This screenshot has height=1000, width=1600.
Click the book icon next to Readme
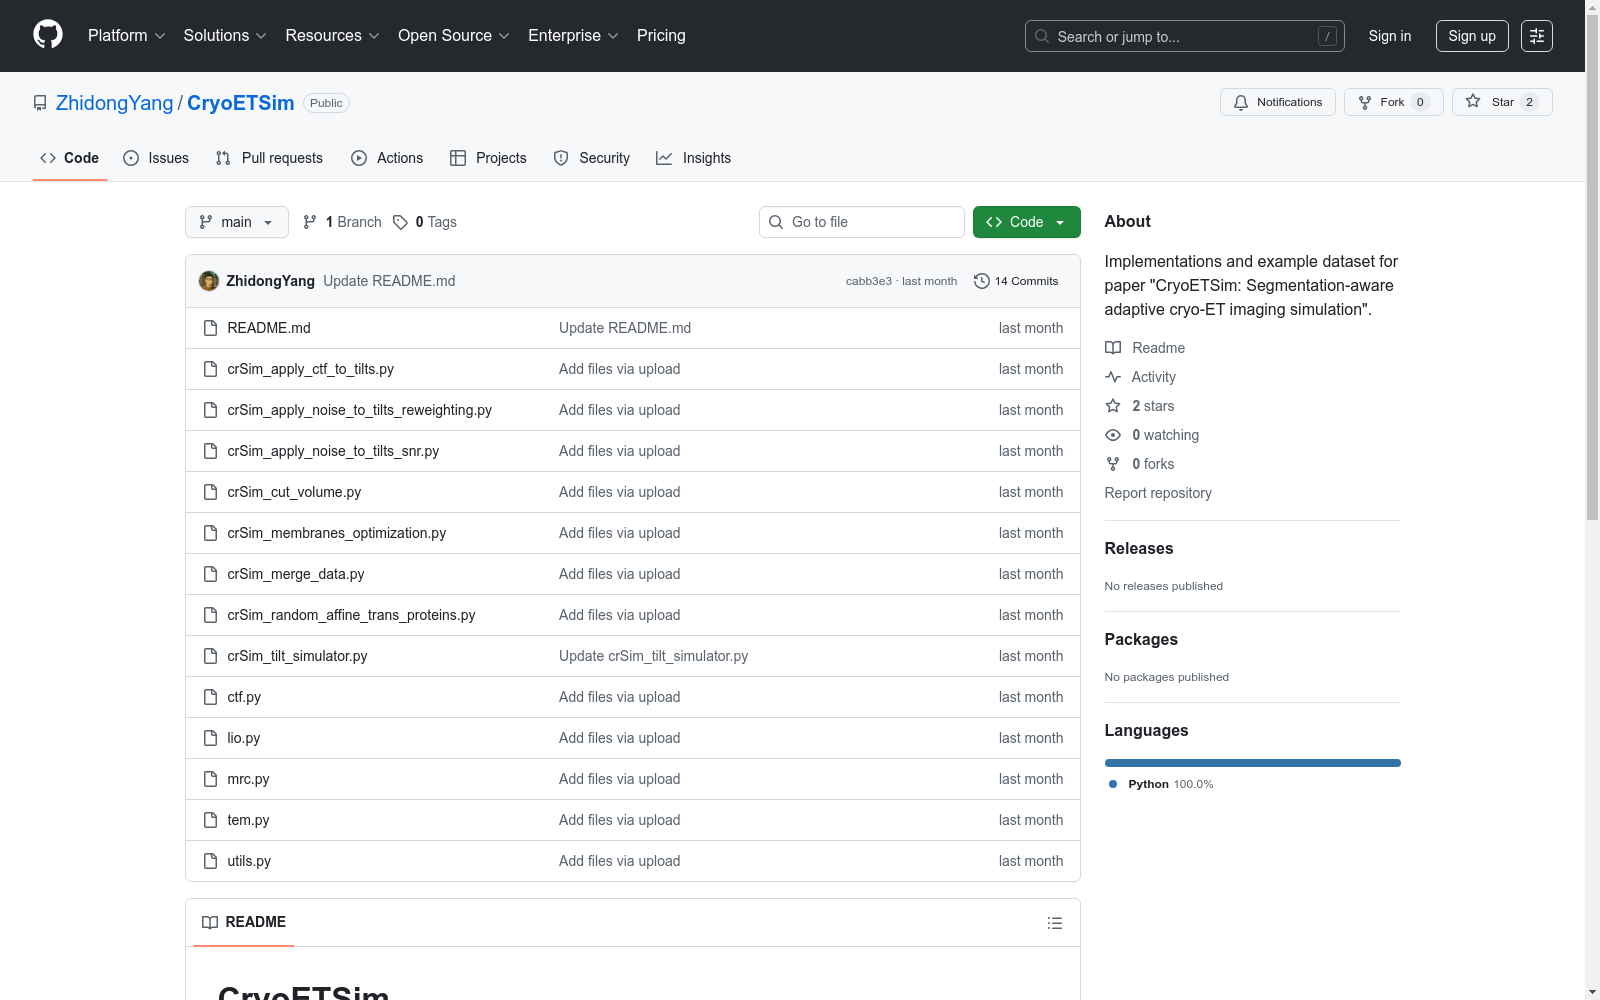(x=1113, y=348)
